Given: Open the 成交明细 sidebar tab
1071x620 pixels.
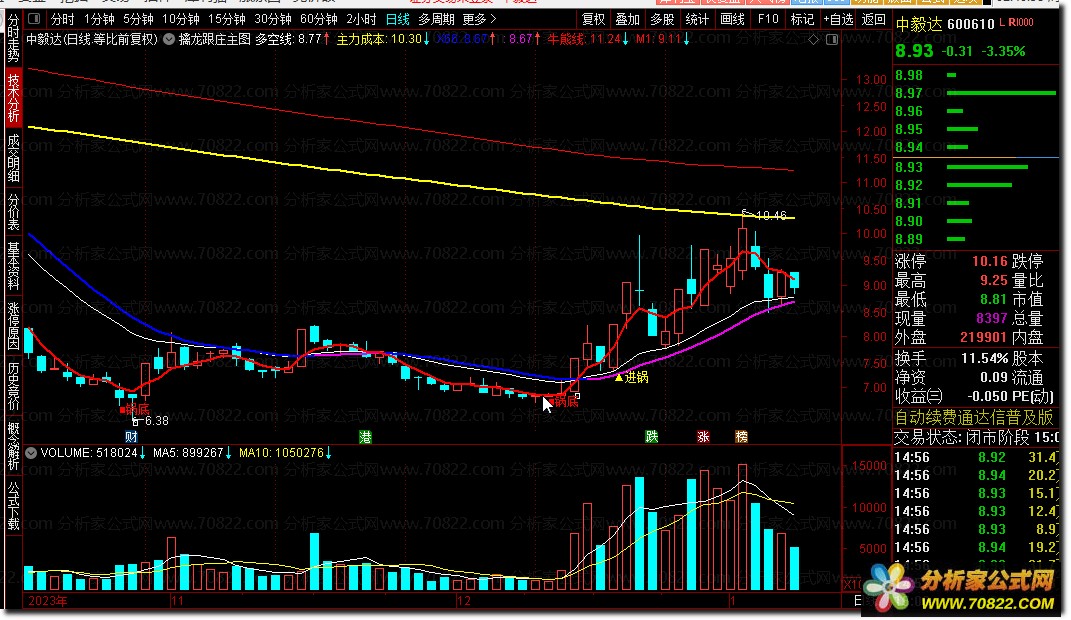Looking at the screenshot, I should point(14,158).
